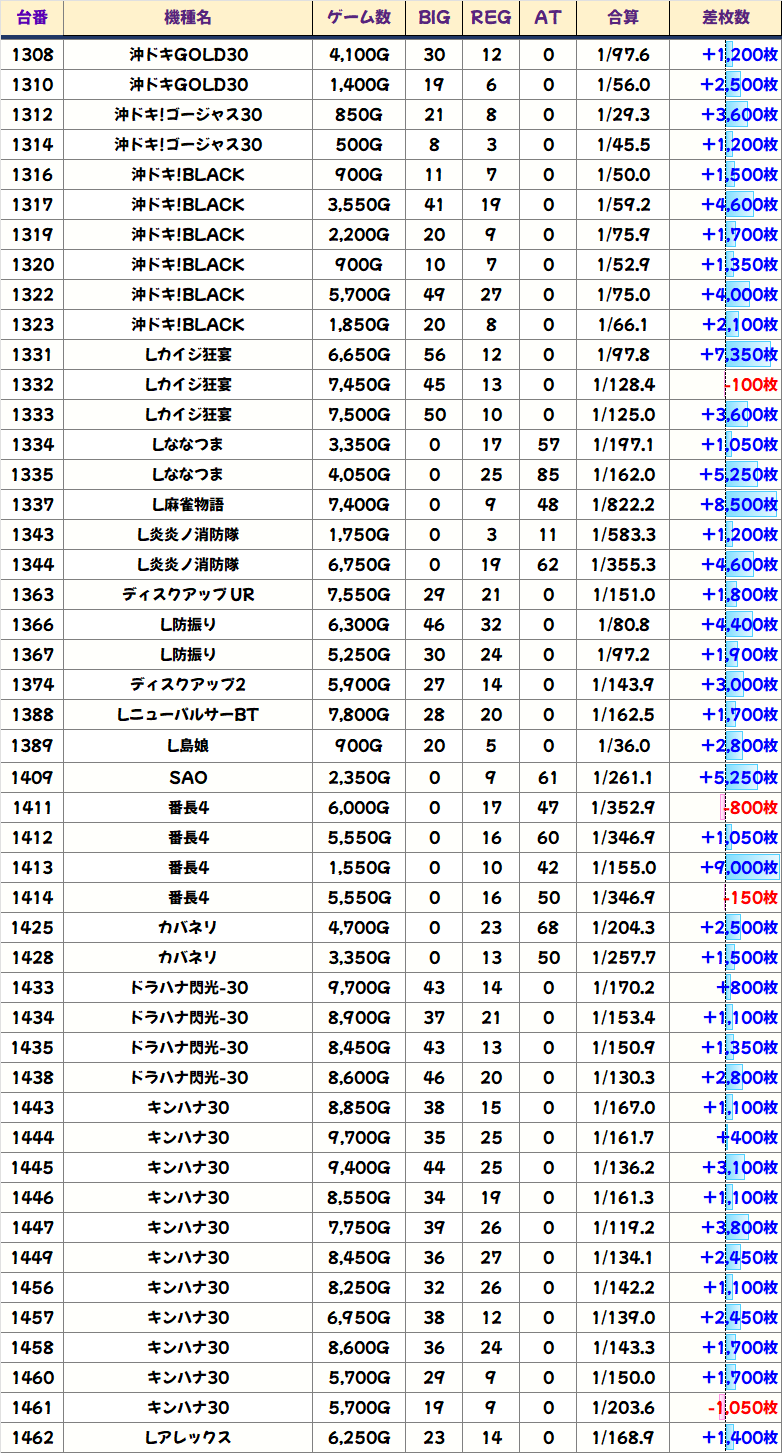Click カバネリ in row 1425
Screen dimensions: 782x1453
click(188, 927)
